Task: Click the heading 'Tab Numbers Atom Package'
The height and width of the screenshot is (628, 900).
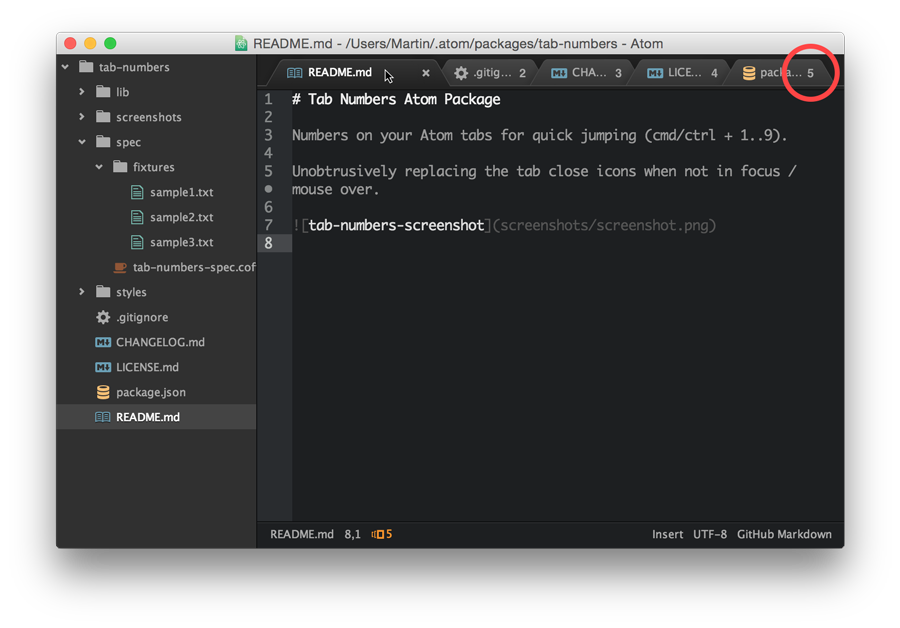Action: 404,99
